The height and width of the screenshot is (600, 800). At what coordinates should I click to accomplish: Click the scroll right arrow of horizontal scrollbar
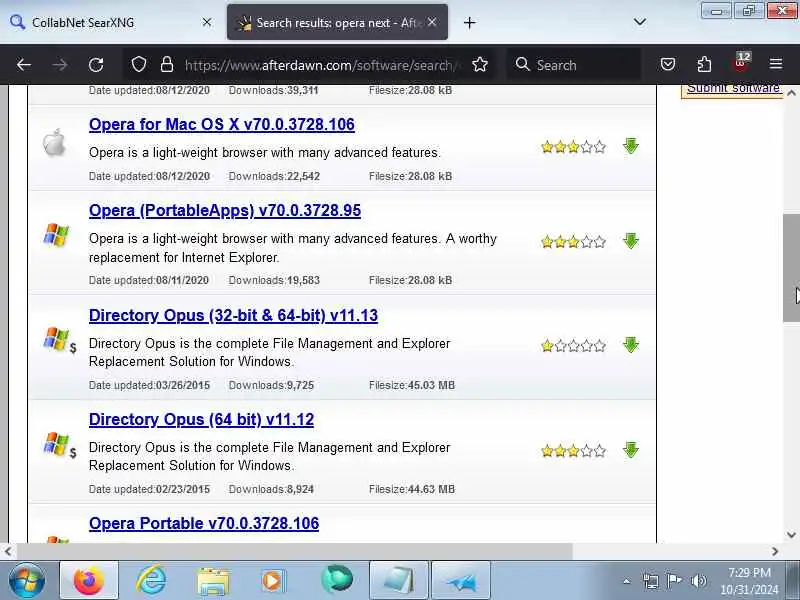[775, 551]
